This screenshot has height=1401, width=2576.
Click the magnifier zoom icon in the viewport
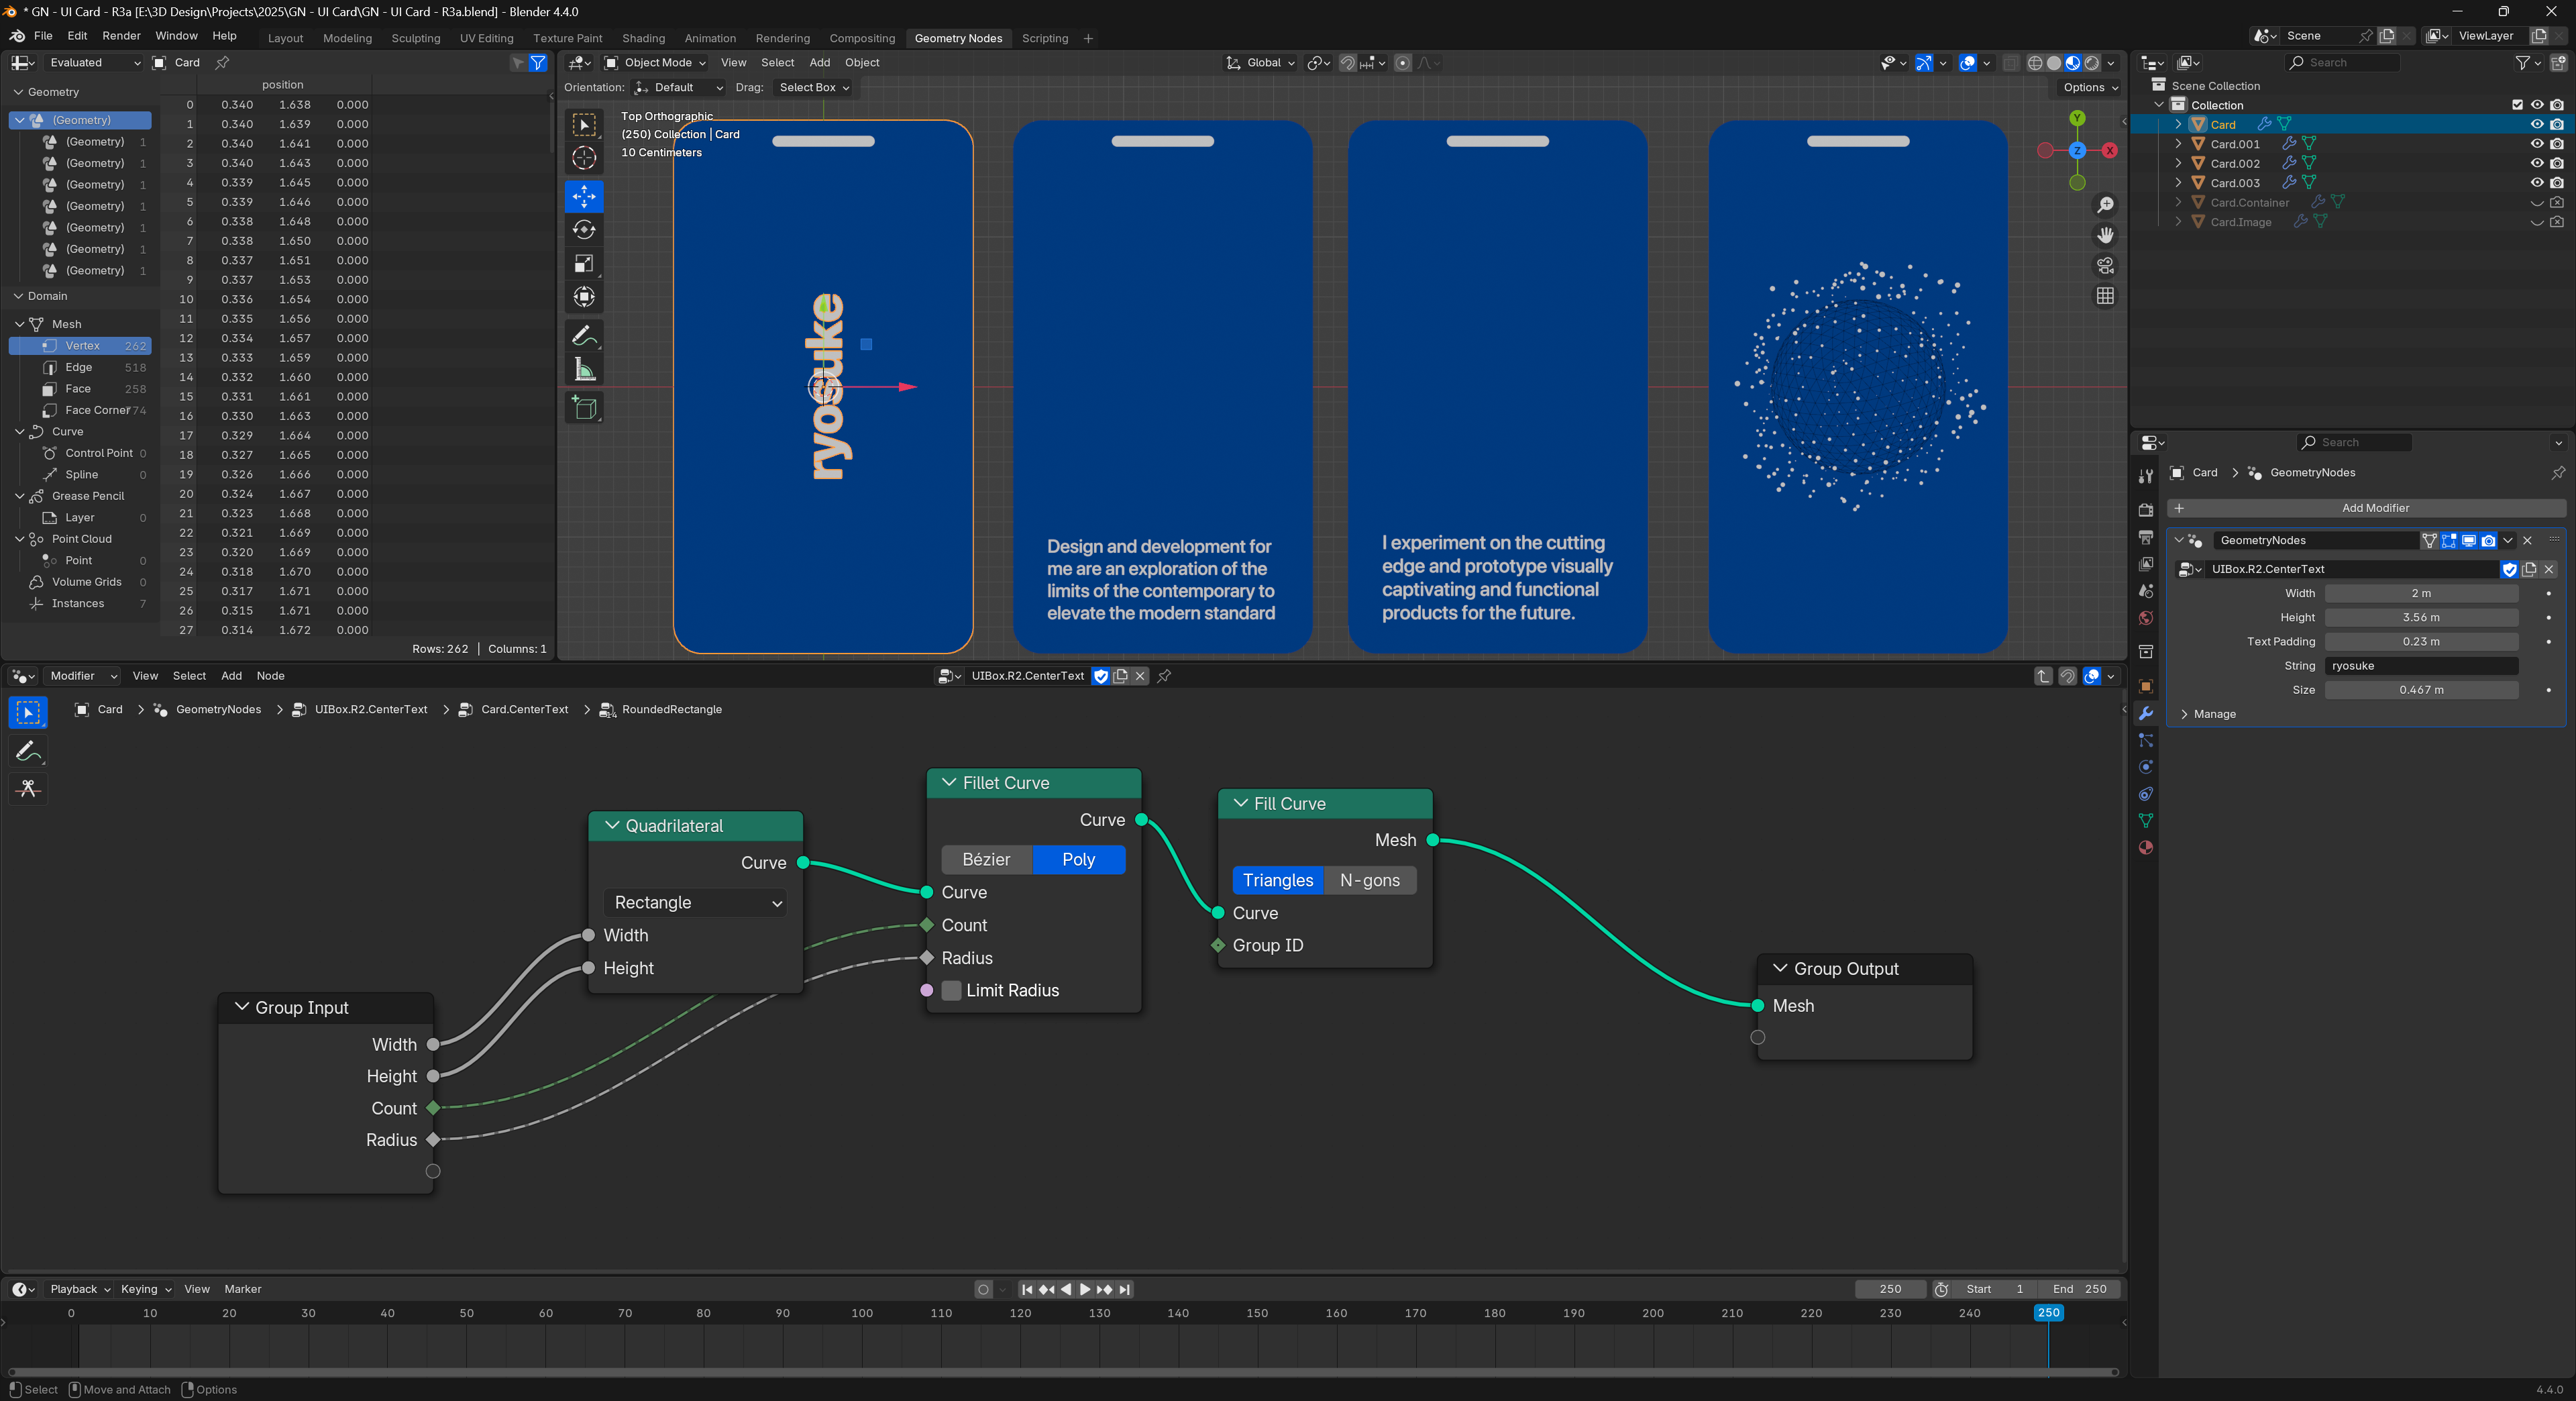pyautogui.click(x=2105, y=204)
